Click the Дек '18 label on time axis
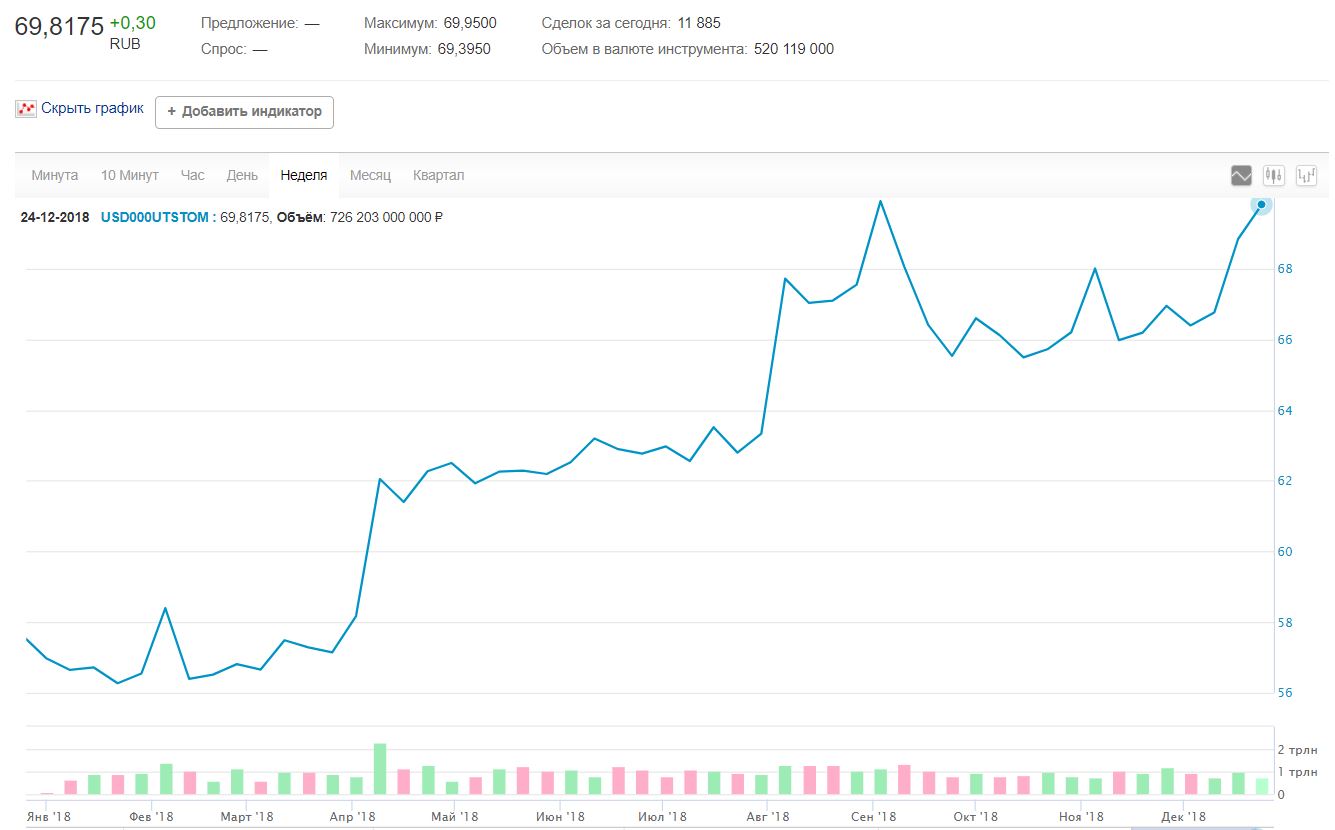 1183,817
